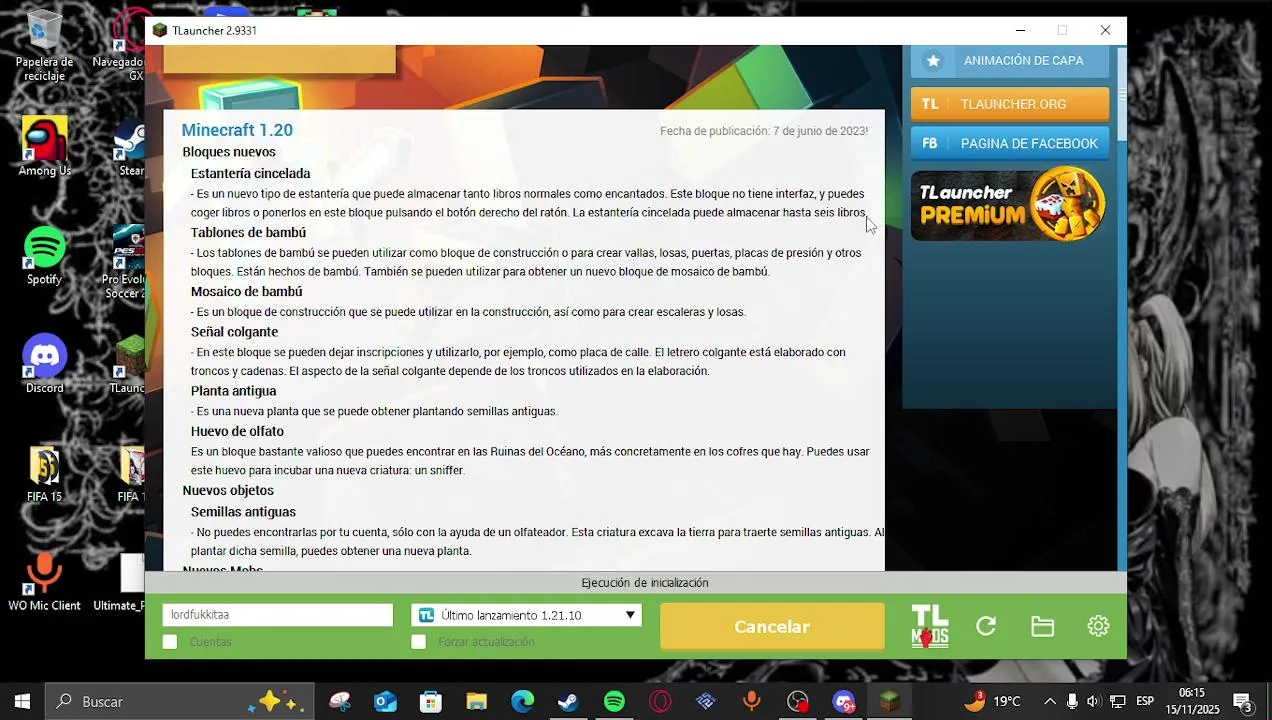
Task: Open TLauncher Premium banner
Action: pos(1010,204)
